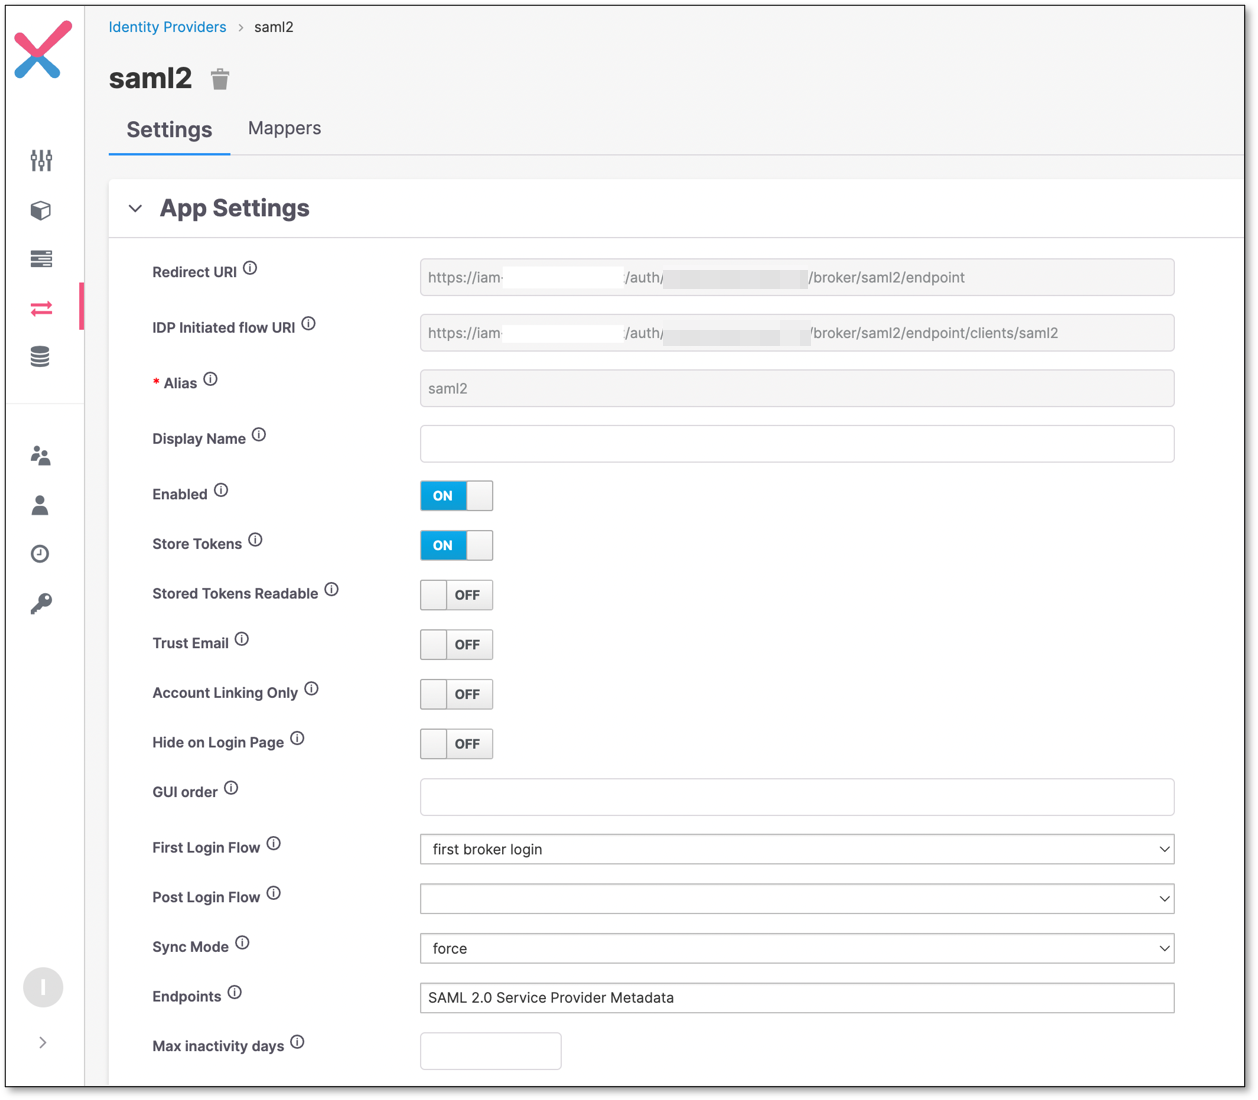Toggle the Store Tokens switch off
This screenshot has width=1258, height=1100.
click(456, 545)
